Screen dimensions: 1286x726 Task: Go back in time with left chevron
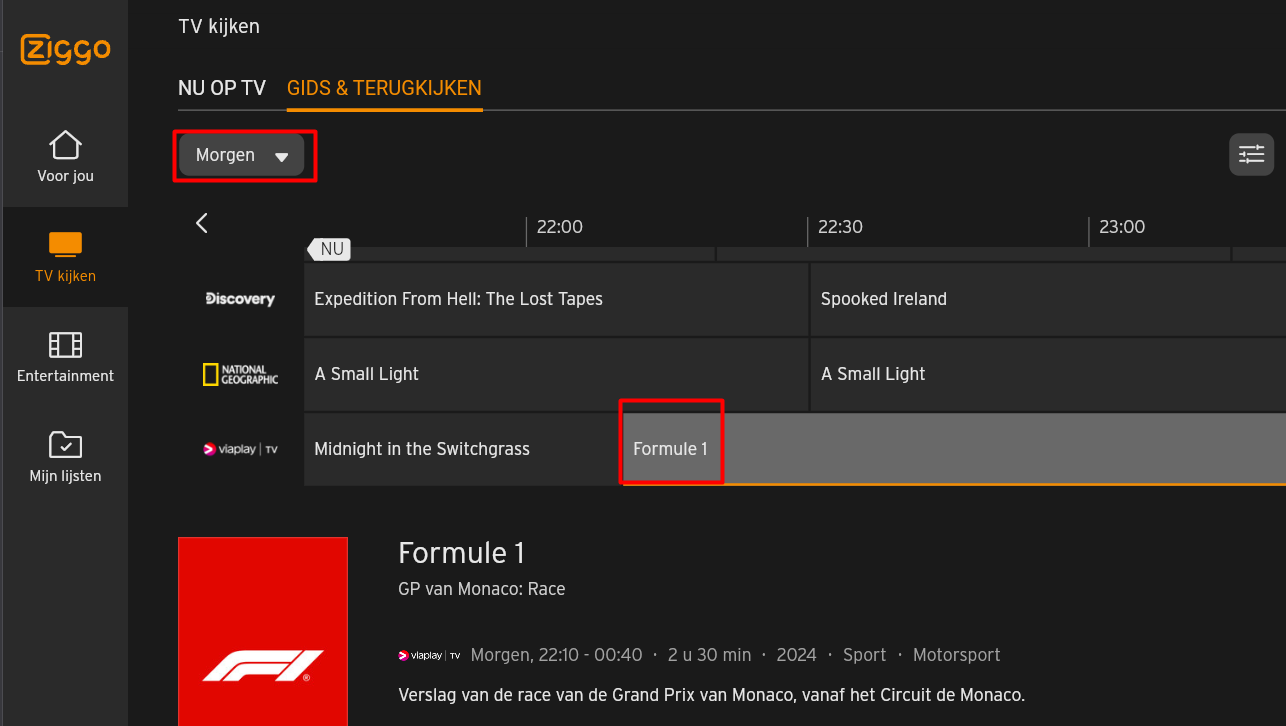[202, 223]
